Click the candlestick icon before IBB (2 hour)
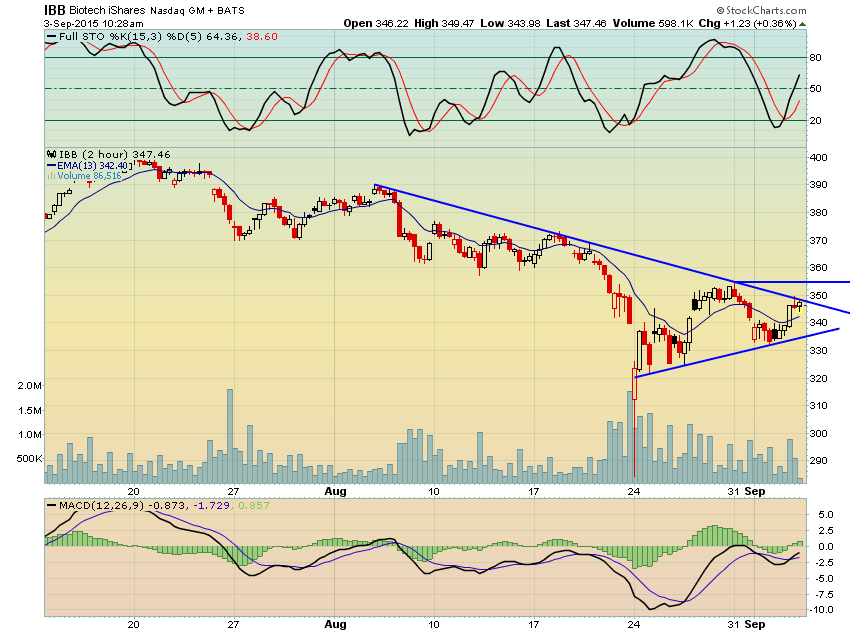The image size is (850, 633). [x=51, y=154]
